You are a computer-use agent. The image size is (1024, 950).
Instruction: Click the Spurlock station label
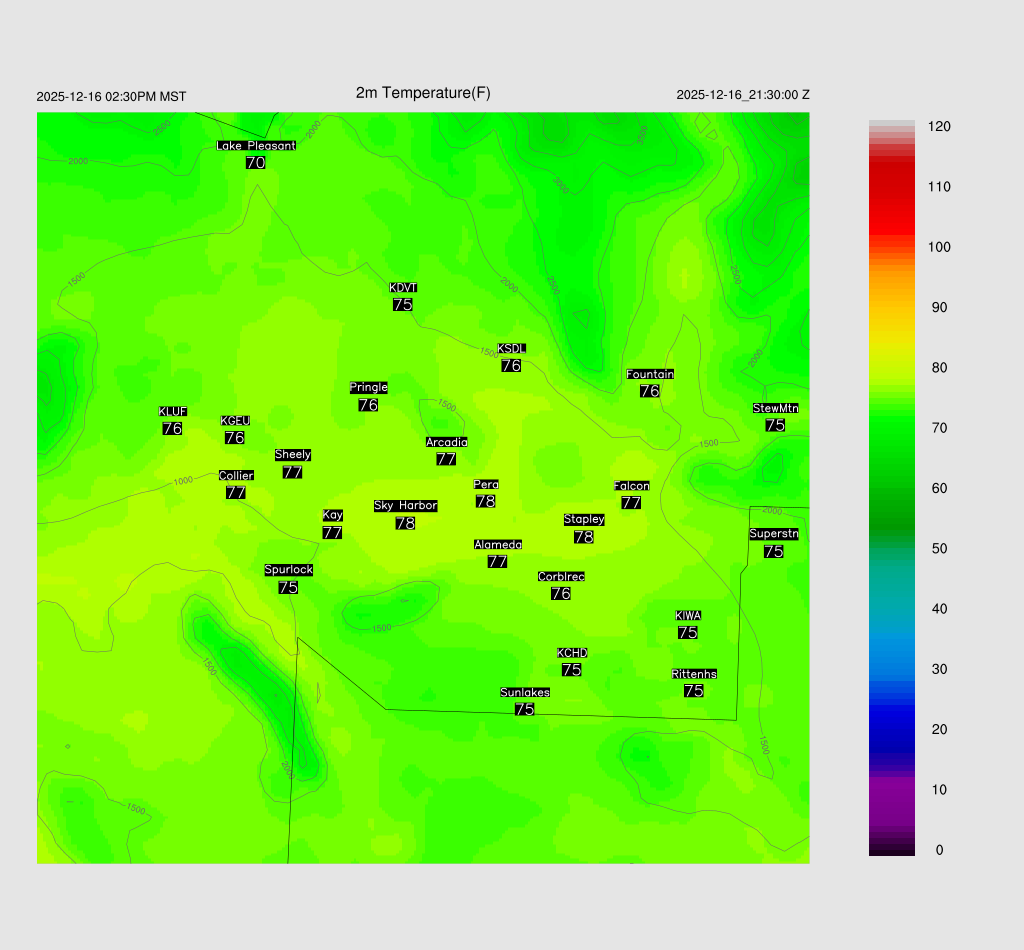[x=288, y=570]
